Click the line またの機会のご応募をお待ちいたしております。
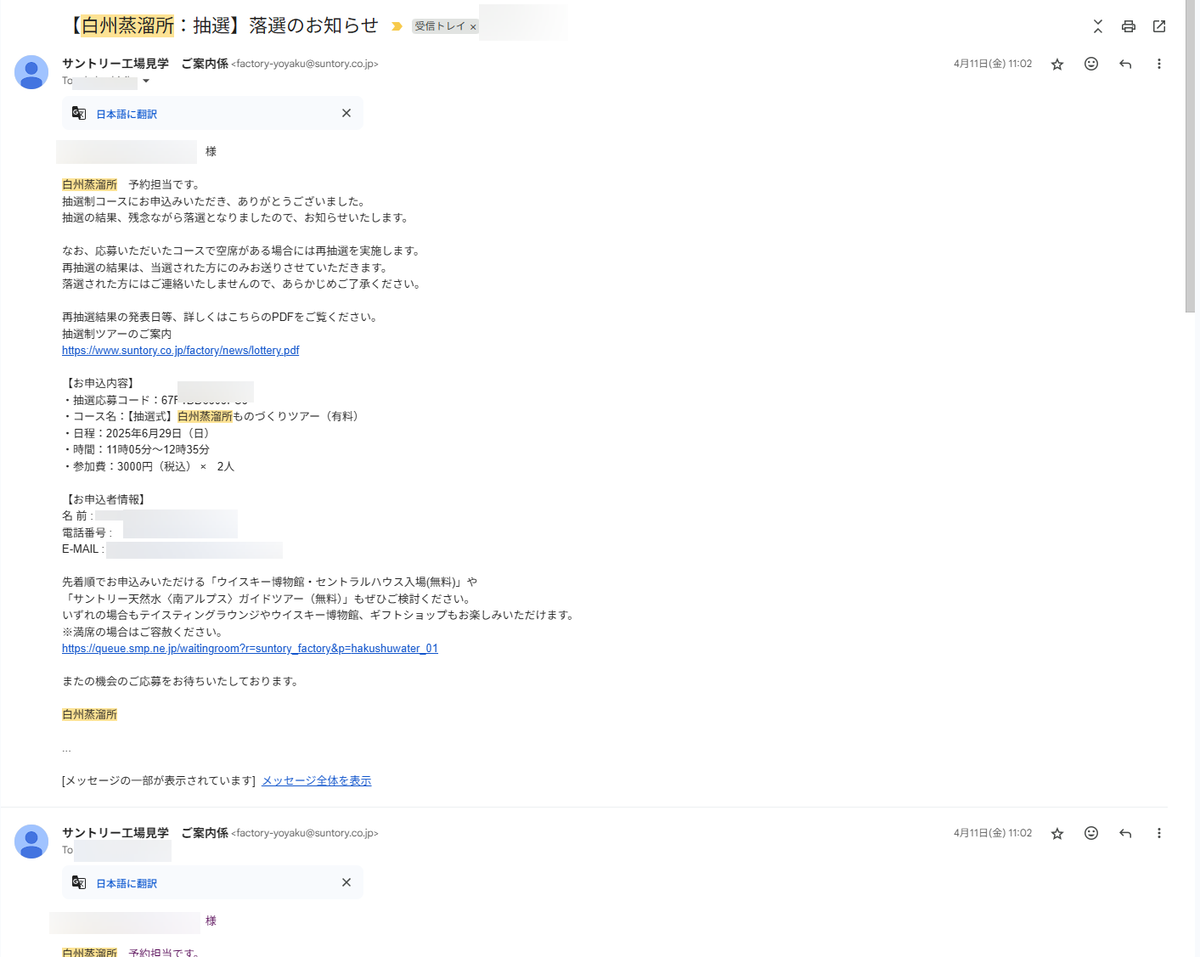 180,682
